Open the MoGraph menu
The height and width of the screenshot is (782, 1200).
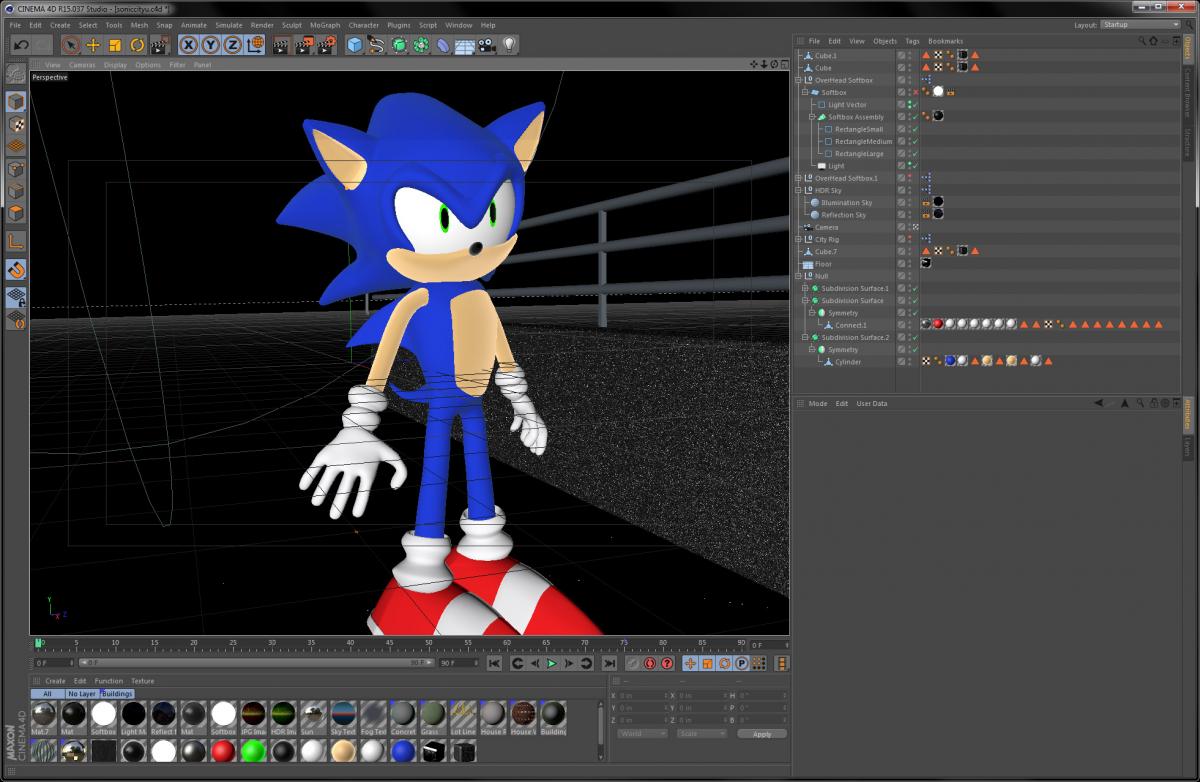pyautogui.click(x=325, y=25)
